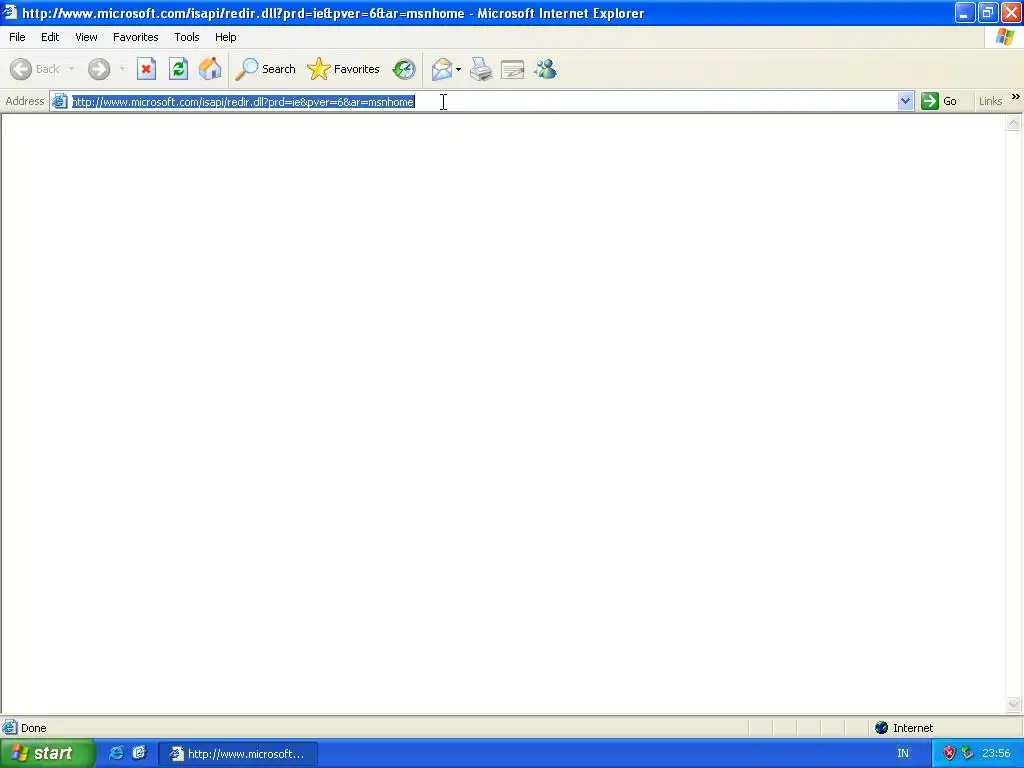Click the red shield security tray icon
Image resolution: width=1024 pixels, height=768 pixels.
[x=949, y=753]
